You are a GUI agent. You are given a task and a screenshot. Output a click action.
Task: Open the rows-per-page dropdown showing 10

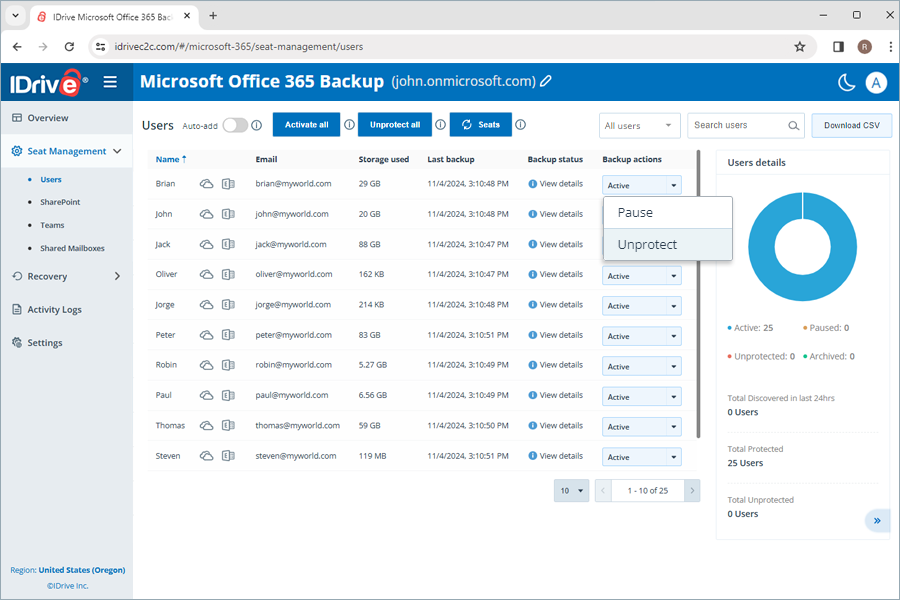tap(571, 491)
